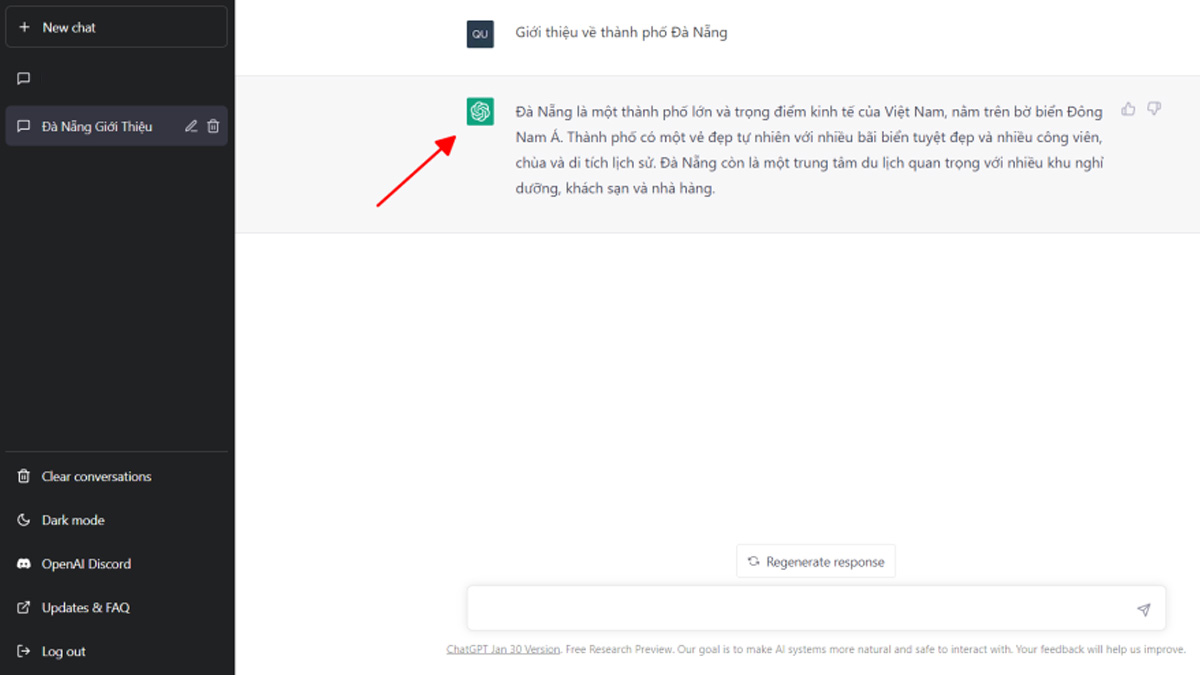The height and width of the screenshot is (675, 1200).
Task: Click the green ChatGPT logo avatar
Action: (480, 111)
